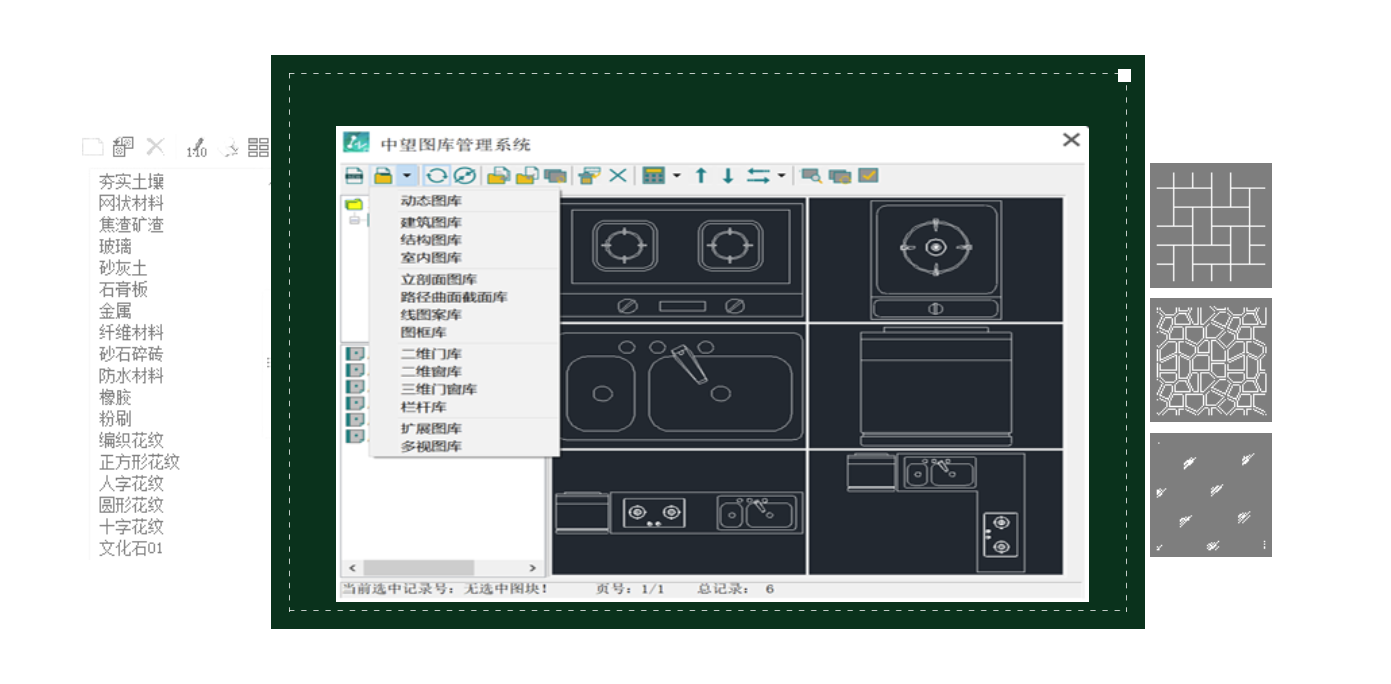
Task: Open dropdown arrow beside the open library icon
Action: coord(407,175)
